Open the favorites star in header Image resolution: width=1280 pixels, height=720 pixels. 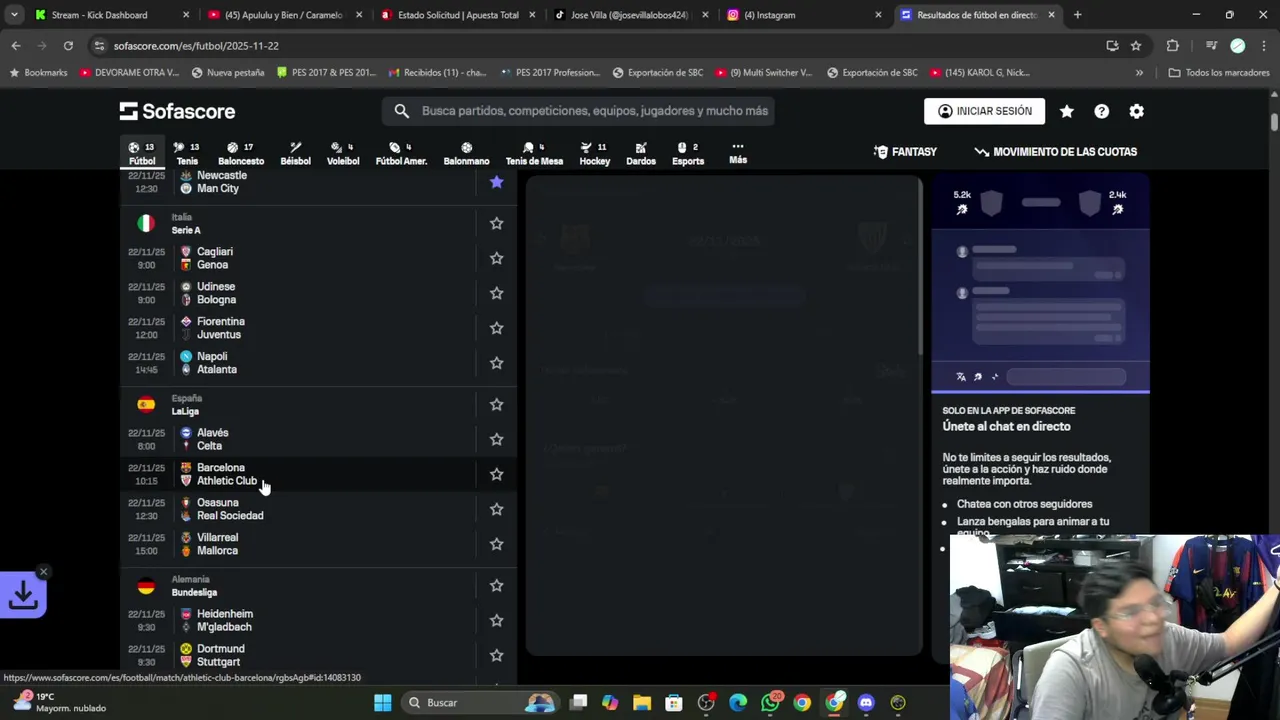pos(1067,111)
